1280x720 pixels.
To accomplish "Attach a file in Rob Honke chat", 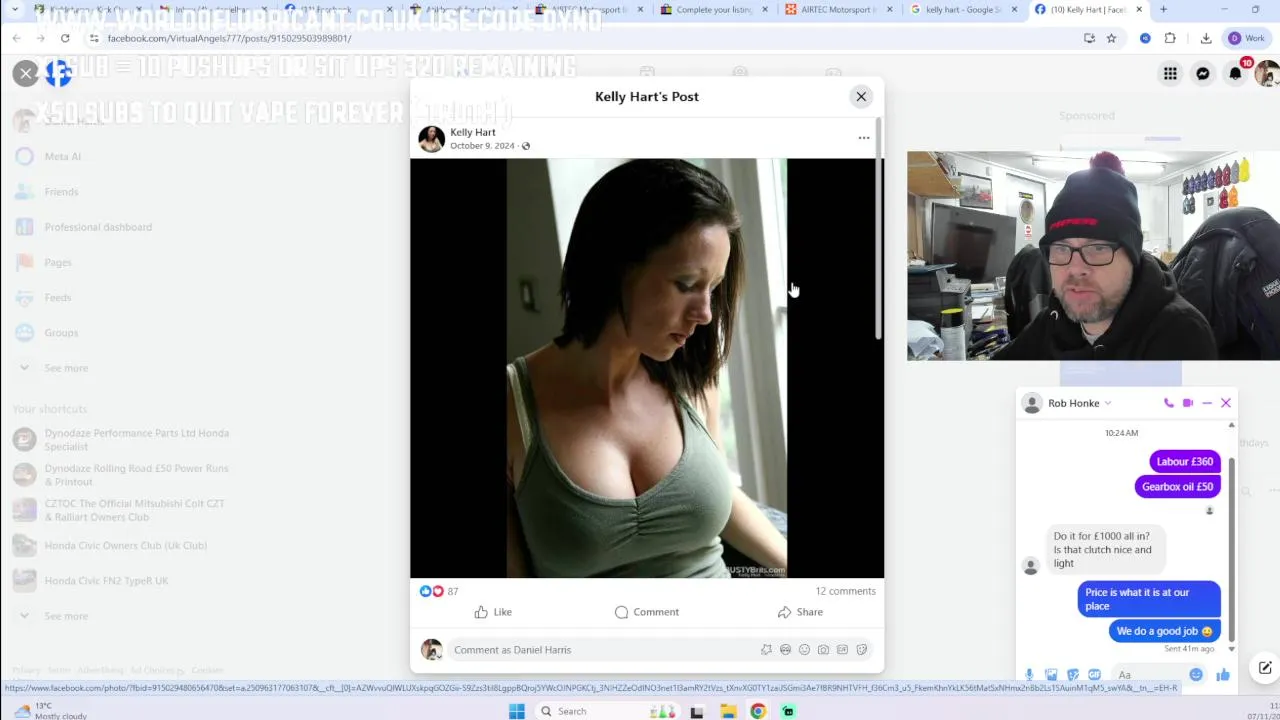I will (1051, 675).
